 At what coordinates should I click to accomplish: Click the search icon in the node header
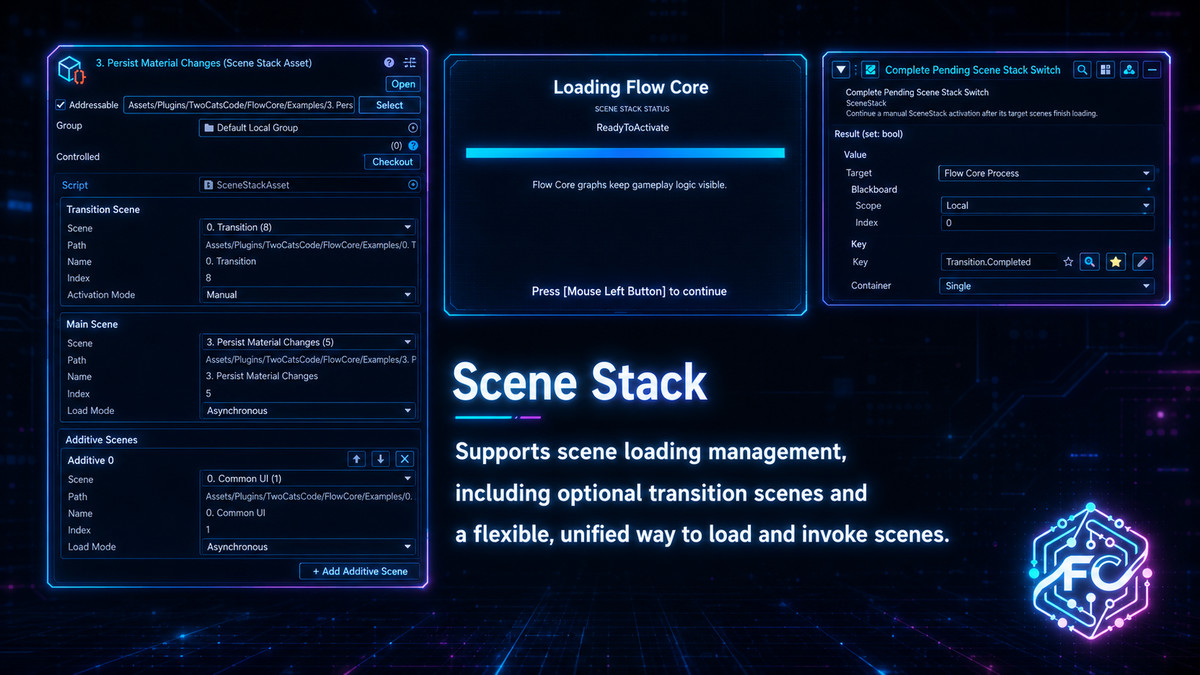point(1082,70)
